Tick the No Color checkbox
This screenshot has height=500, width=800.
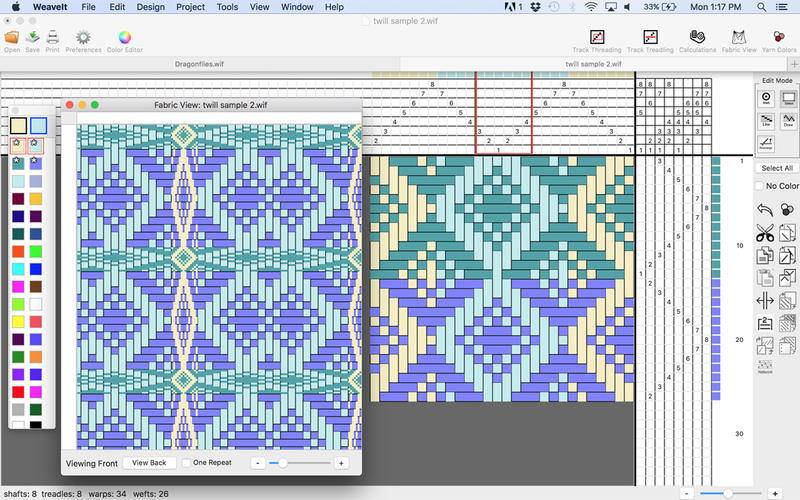[759, 186]
